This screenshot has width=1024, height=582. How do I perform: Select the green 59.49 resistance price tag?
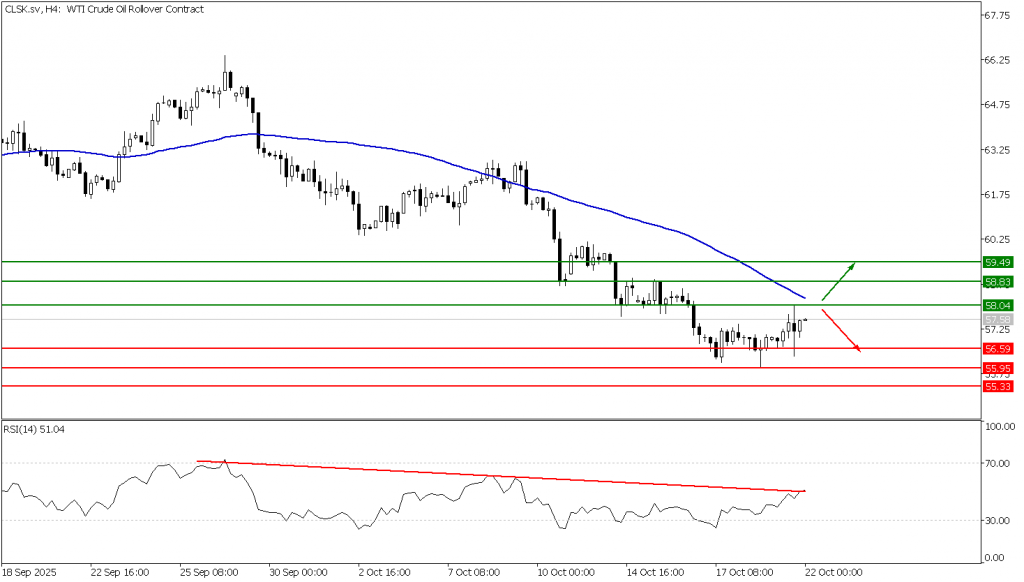click(998, 262)
